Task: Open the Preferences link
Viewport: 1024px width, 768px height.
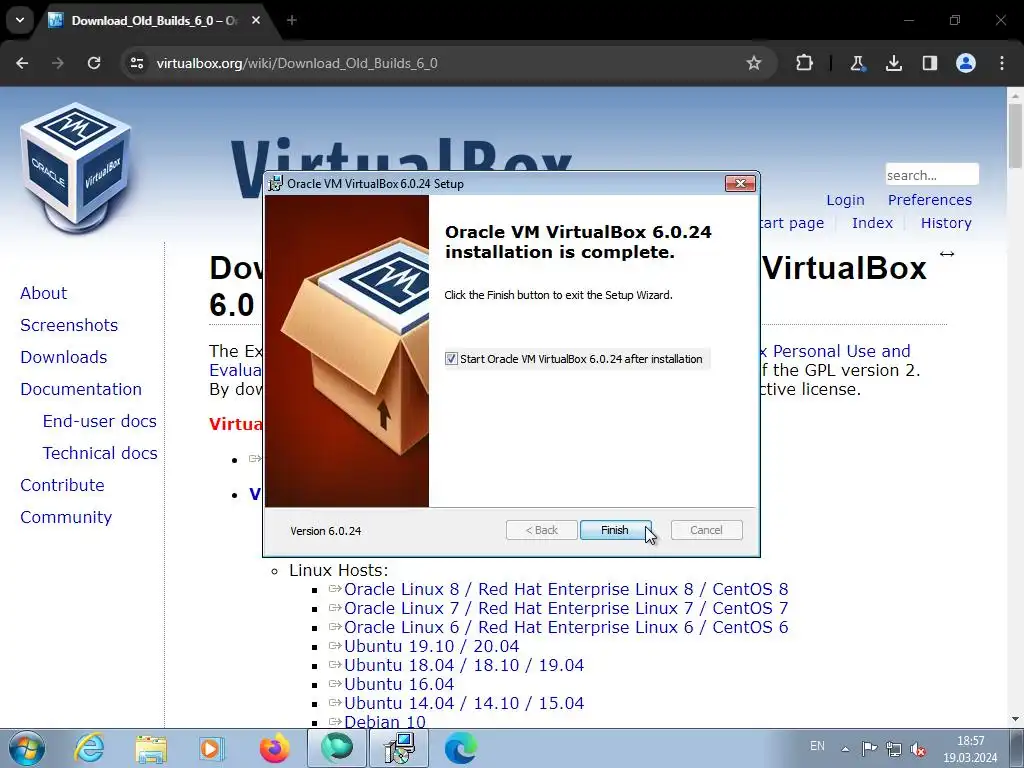Action: coord(929,200)
